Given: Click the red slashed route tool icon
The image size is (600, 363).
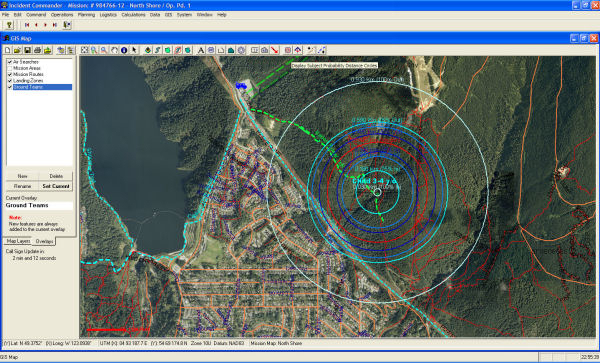Looking at the screenshot, I should click(178, 50).
